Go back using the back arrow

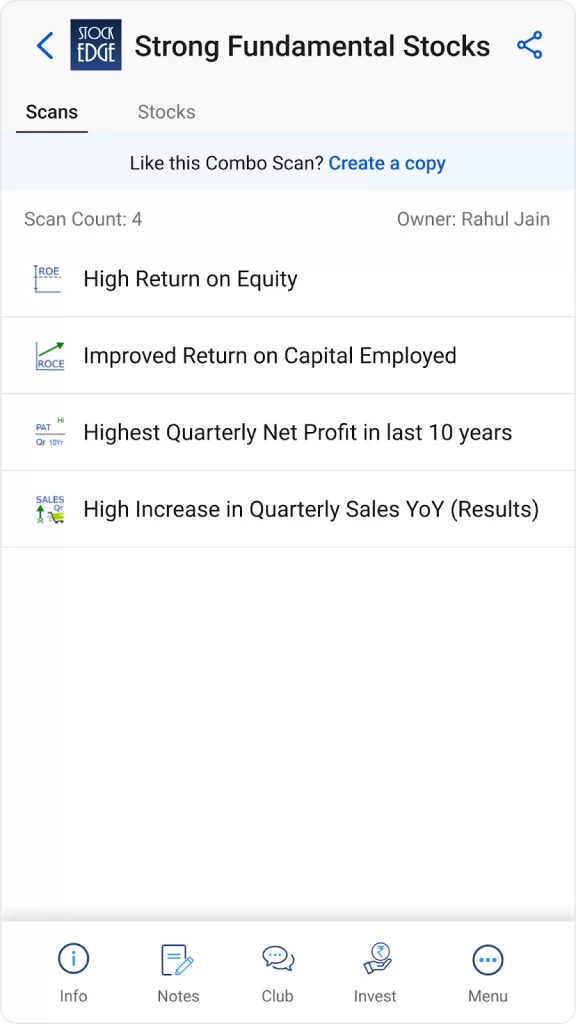pyautogui.click(x=44, y=45)
